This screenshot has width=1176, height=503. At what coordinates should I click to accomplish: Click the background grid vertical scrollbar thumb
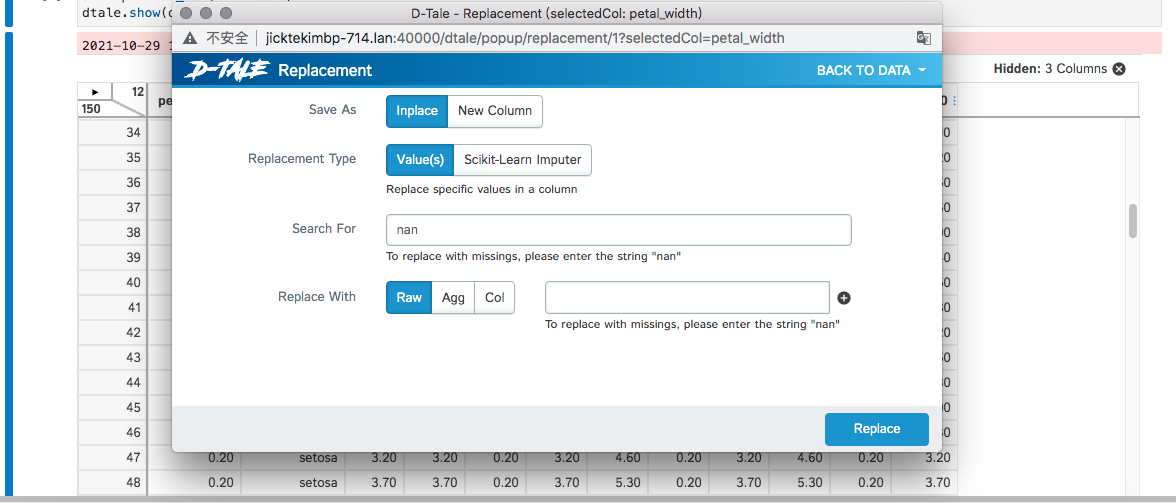tap(1133, 221)
